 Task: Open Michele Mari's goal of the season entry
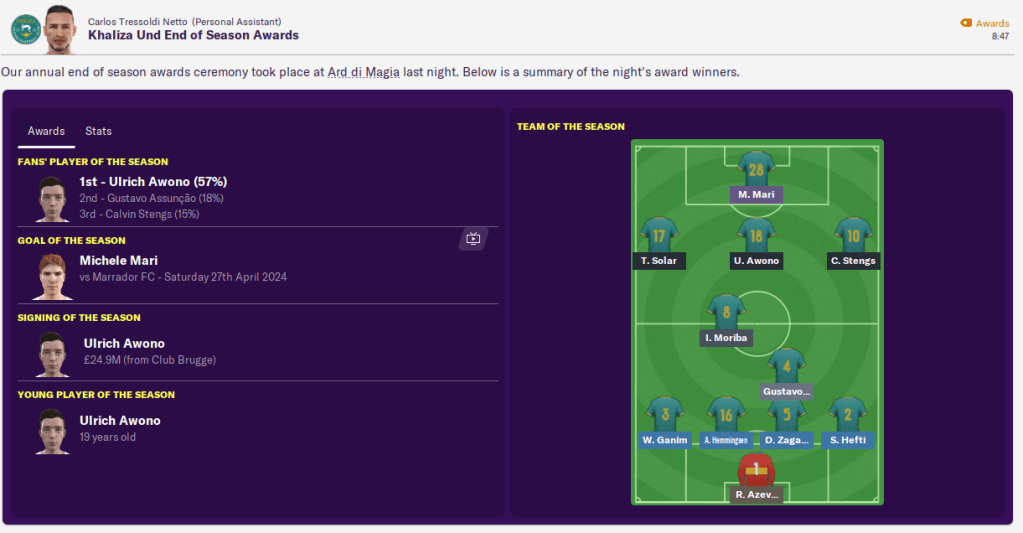pos(122,260)
